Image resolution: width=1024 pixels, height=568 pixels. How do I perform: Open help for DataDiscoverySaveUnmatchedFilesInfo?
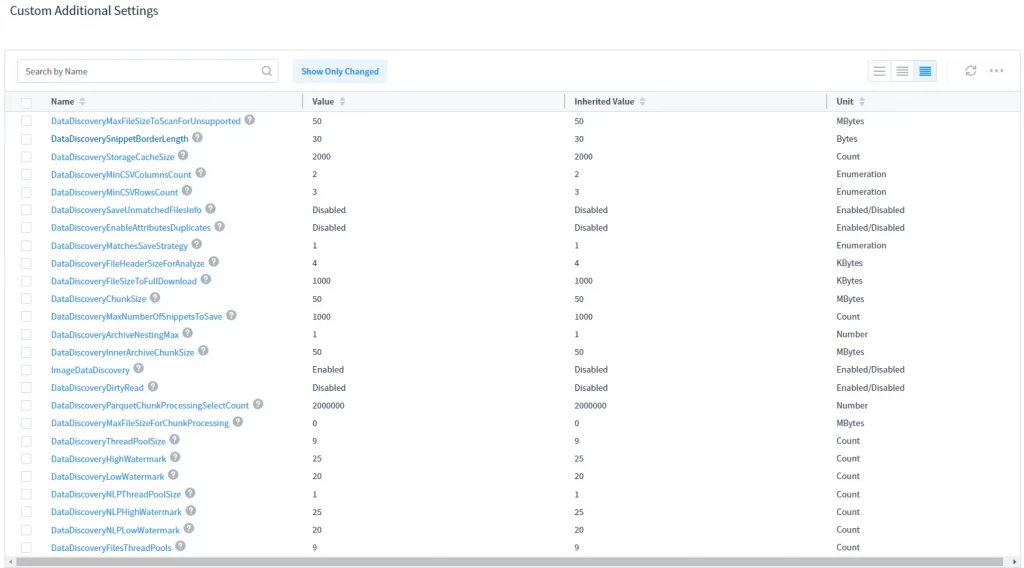[x=210, y=209]
